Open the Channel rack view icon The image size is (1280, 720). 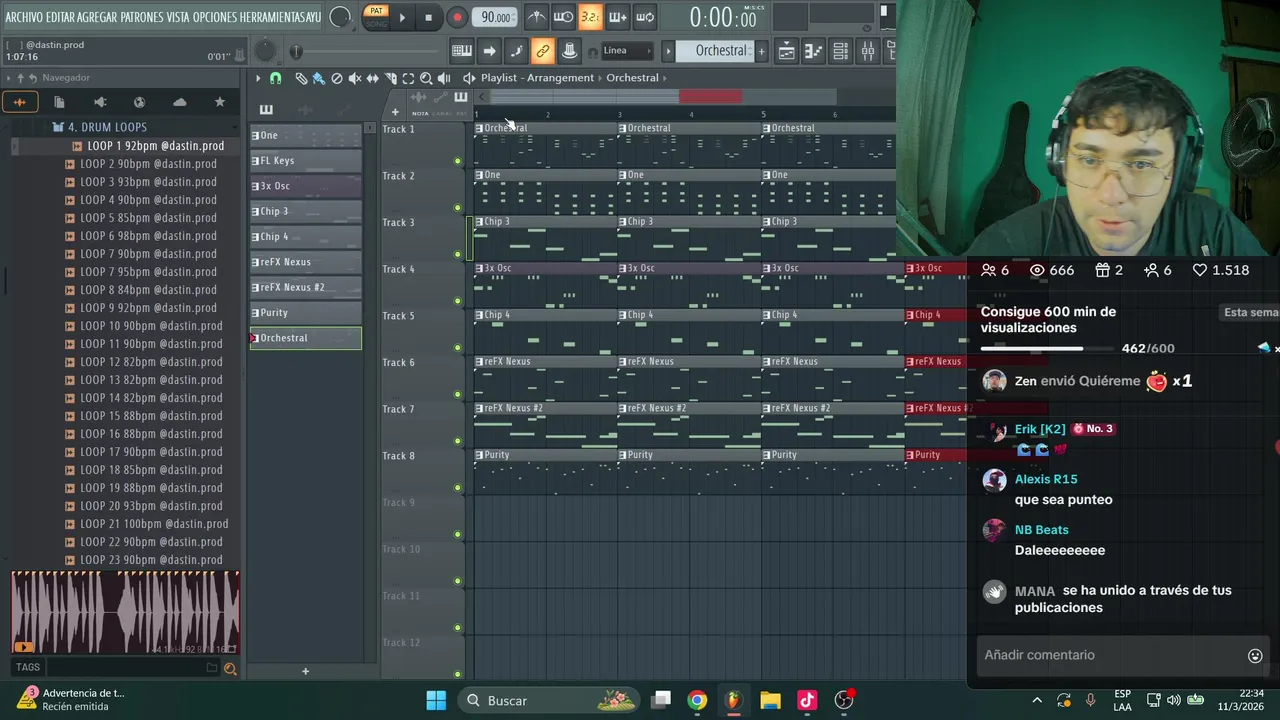[x=841, y=51]
